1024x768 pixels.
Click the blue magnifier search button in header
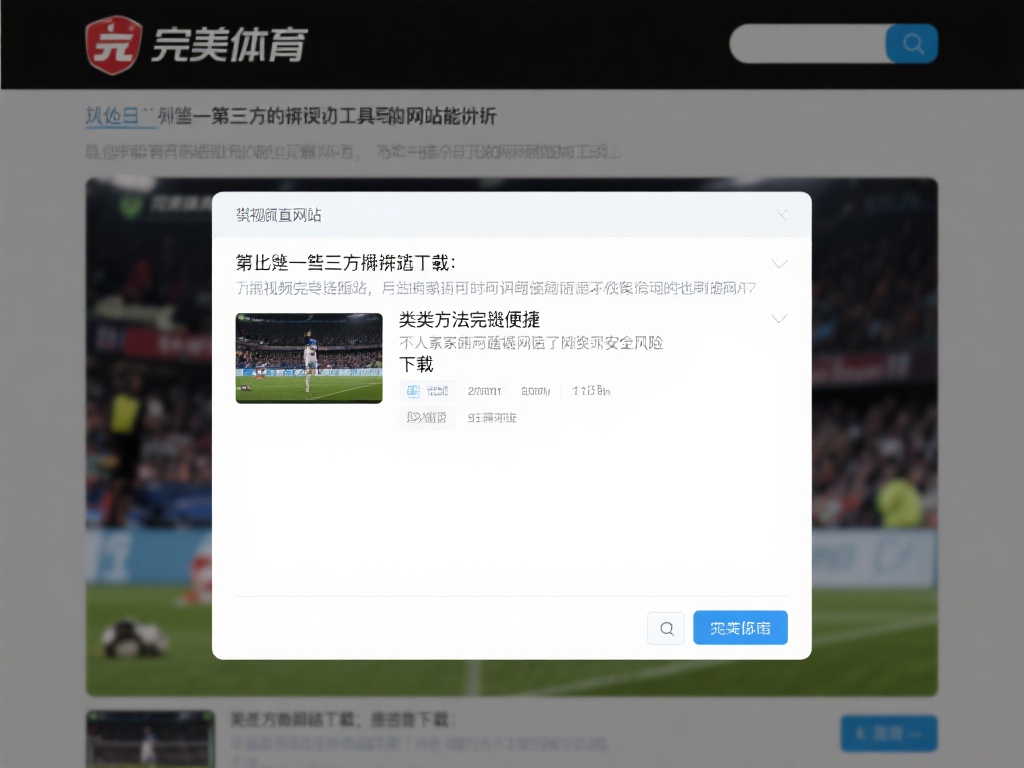point(912,44)
